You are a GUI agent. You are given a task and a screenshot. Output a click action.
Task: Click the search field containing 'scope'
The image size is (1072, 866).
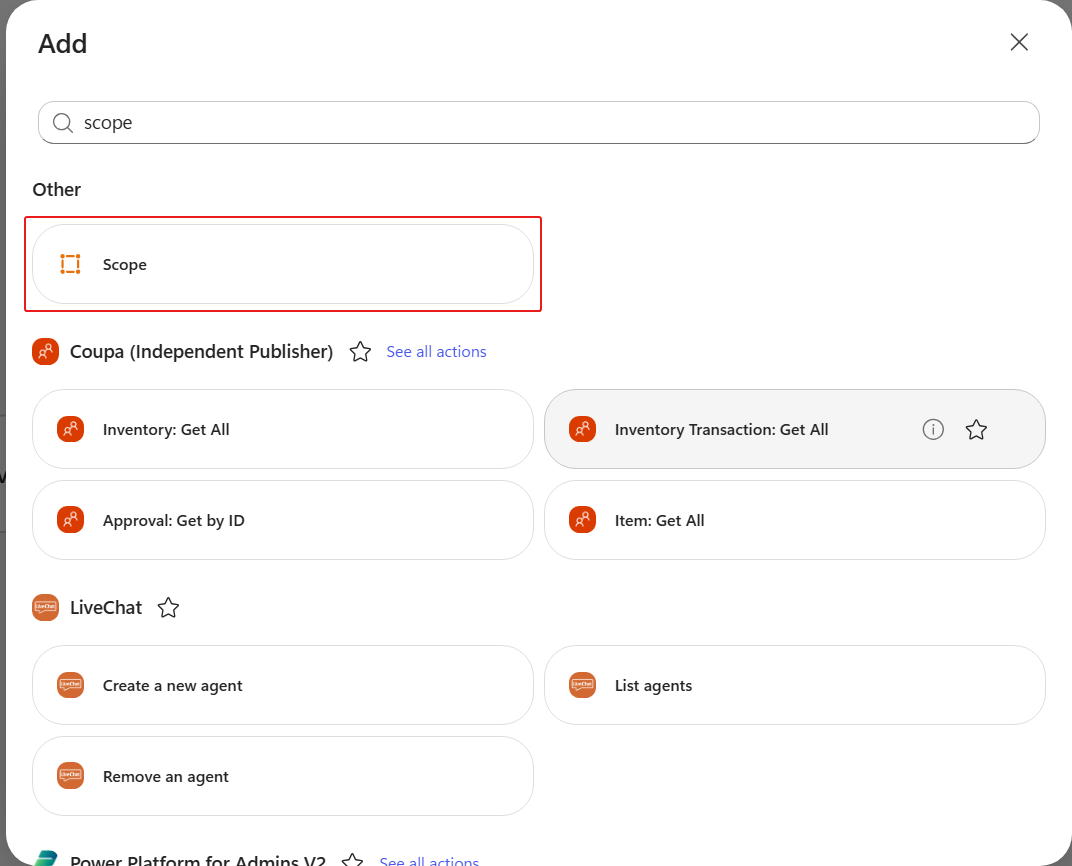[x=539, y=122]
